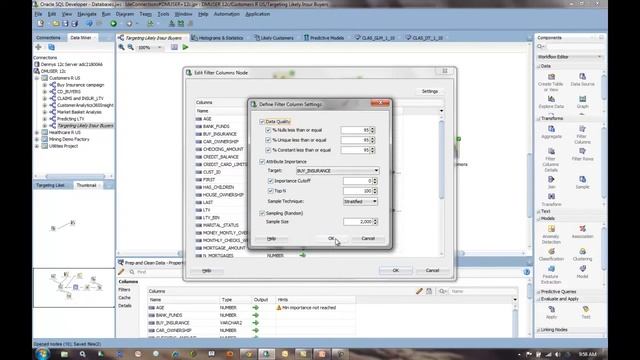This screenshot has height=360, width=640.
Task: Select the Explore Data component
Action: click(x=551, y=102)
